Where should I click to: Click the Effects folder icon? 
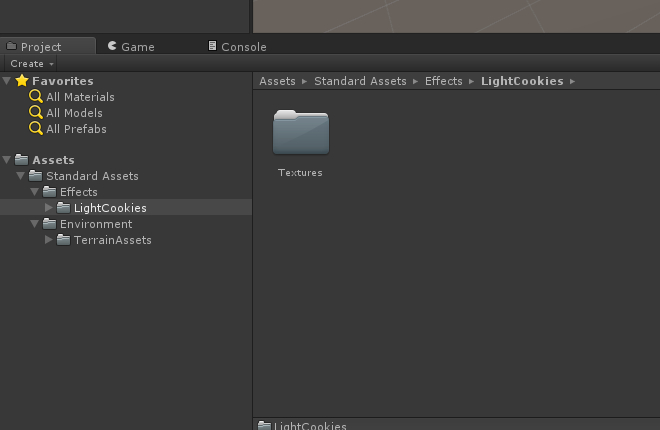(x=49, y=191)
